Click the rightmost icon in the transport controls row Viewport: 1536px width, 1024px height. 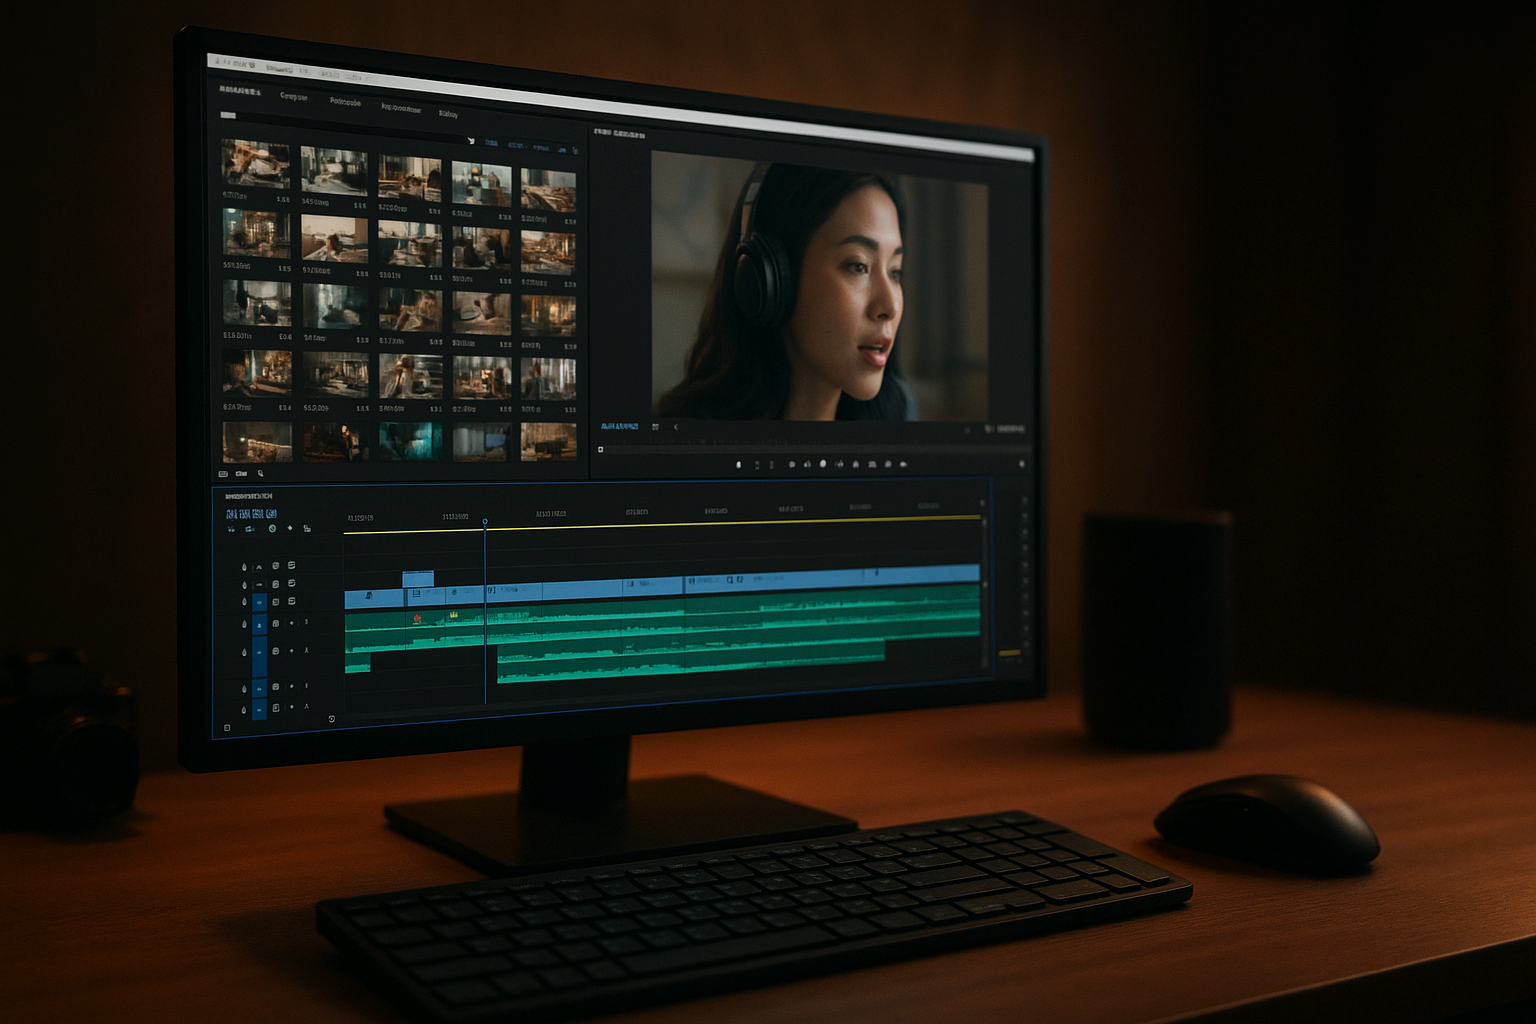tap(903, 464)
